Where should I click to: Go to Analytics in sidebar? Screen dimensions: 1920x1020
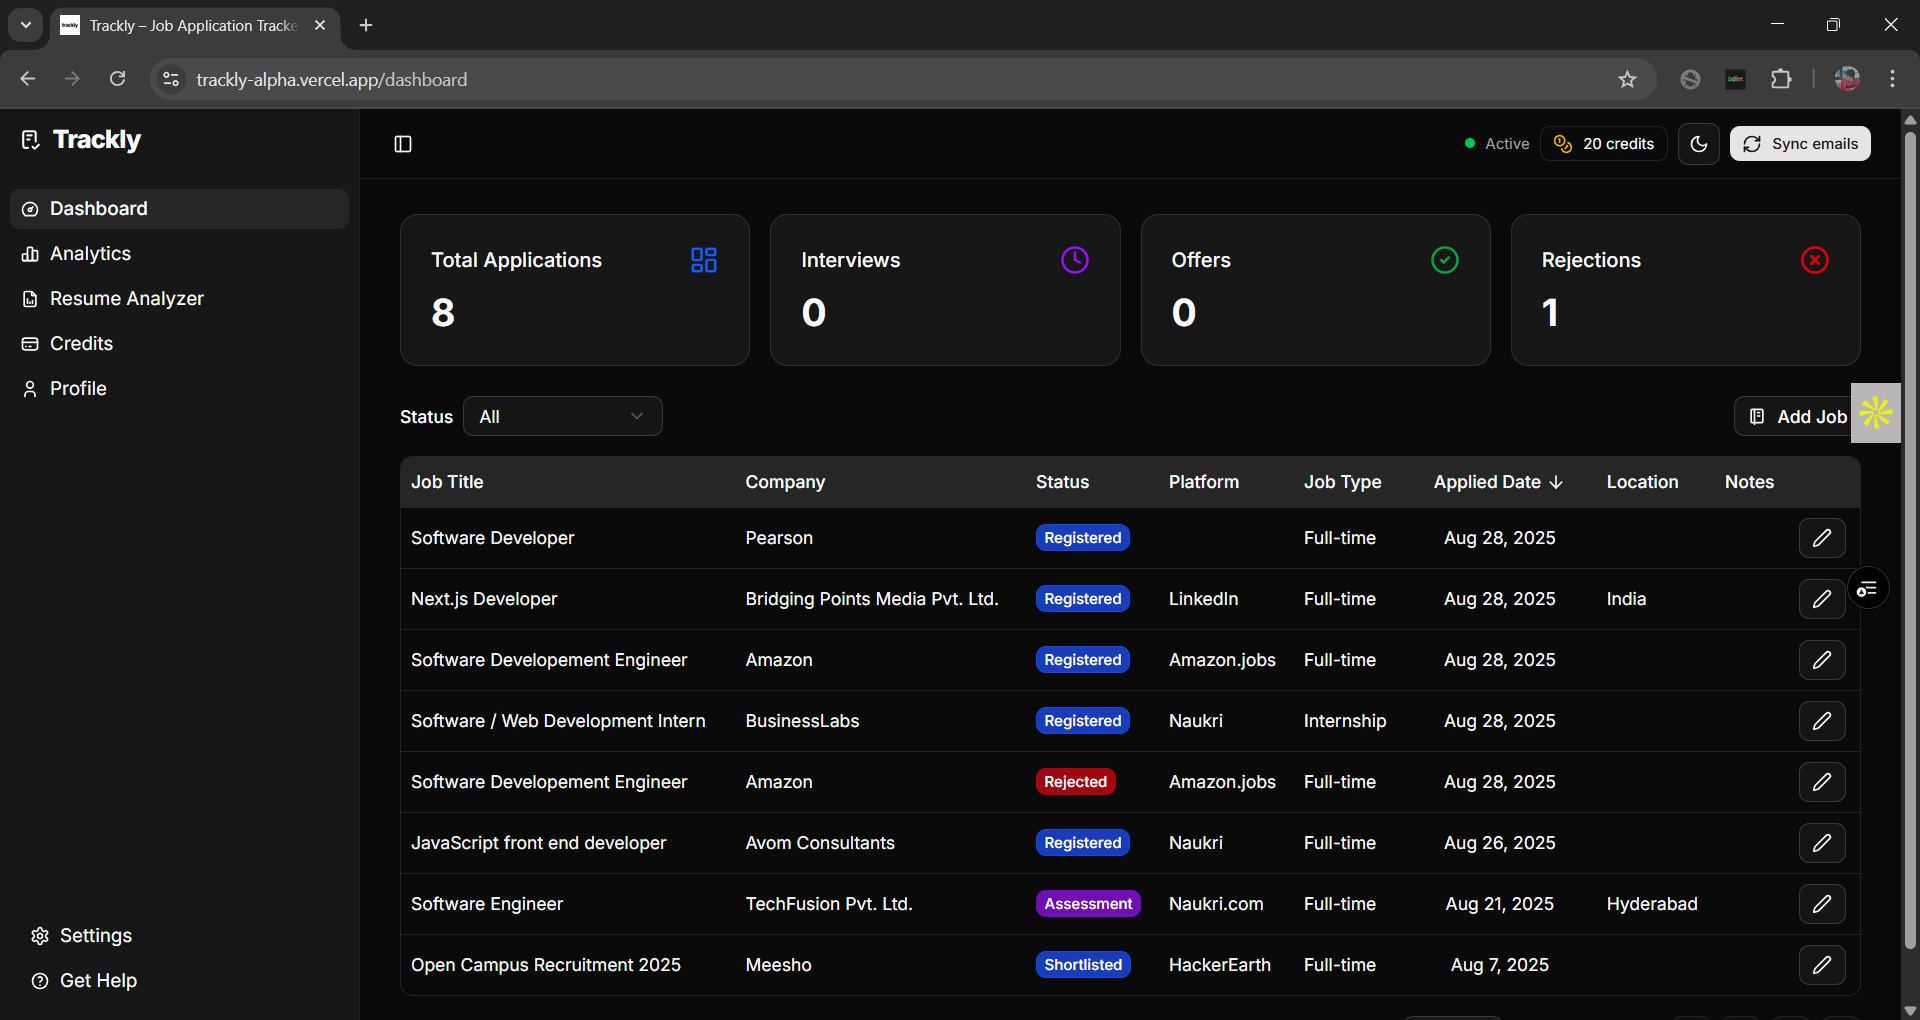(x=179, y=254)
